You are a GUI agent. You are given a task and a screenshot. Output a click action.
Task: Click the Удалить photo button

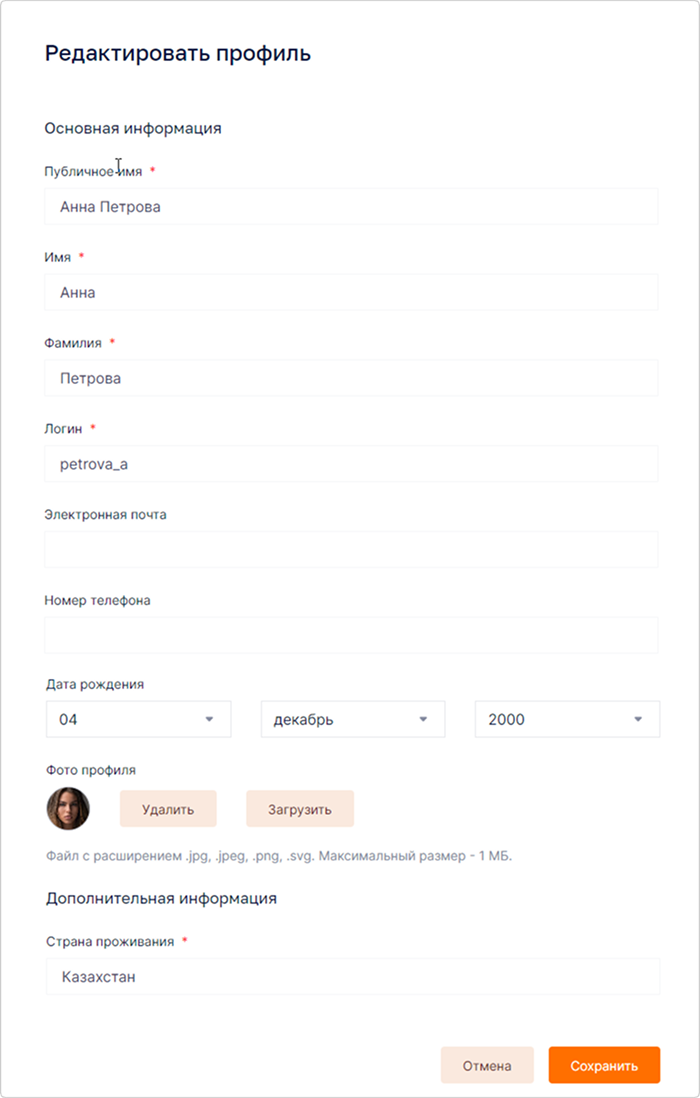coord(168,809)
